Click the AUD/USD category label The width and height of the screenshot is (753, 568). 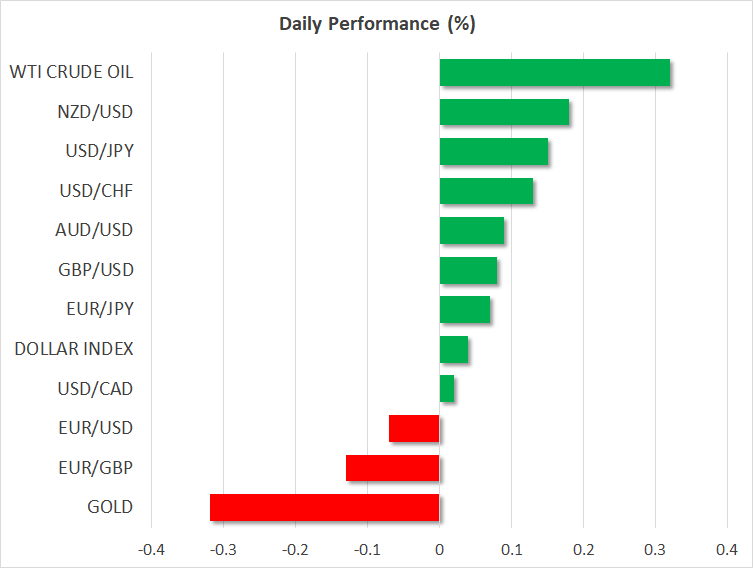(x=94, y=230)
